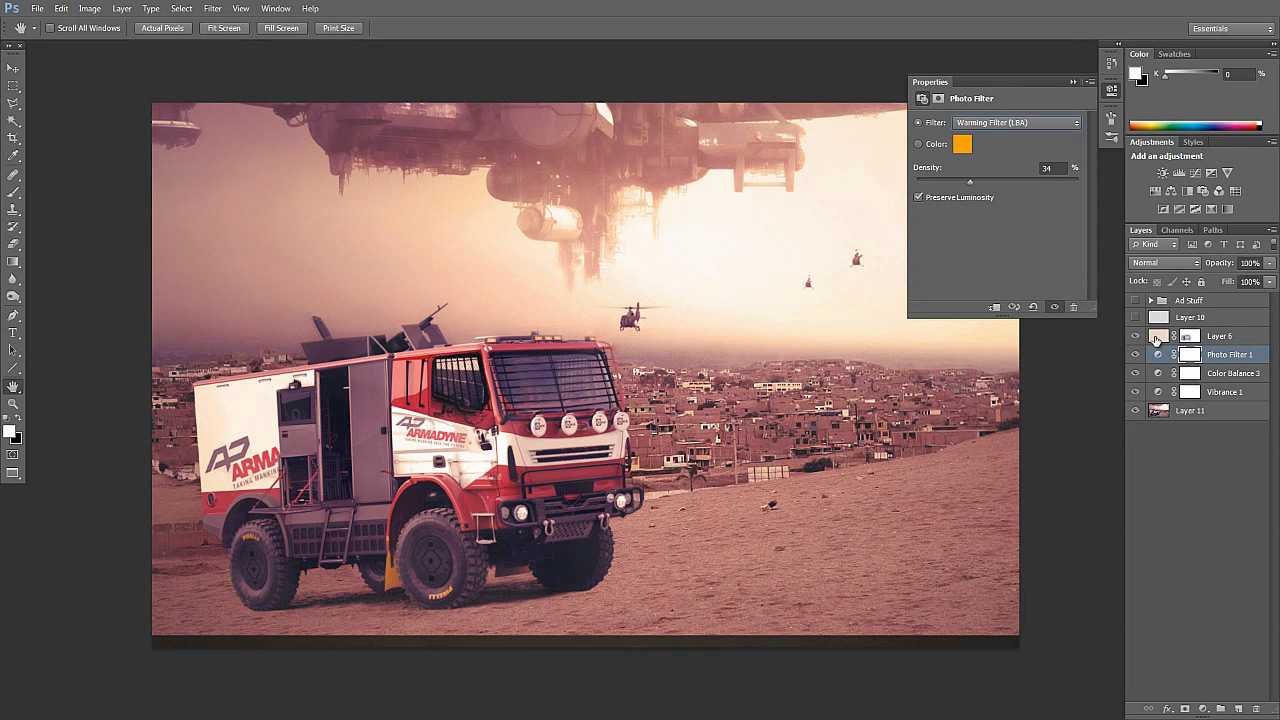Open the Normal blend mode dropdown

1164,263
